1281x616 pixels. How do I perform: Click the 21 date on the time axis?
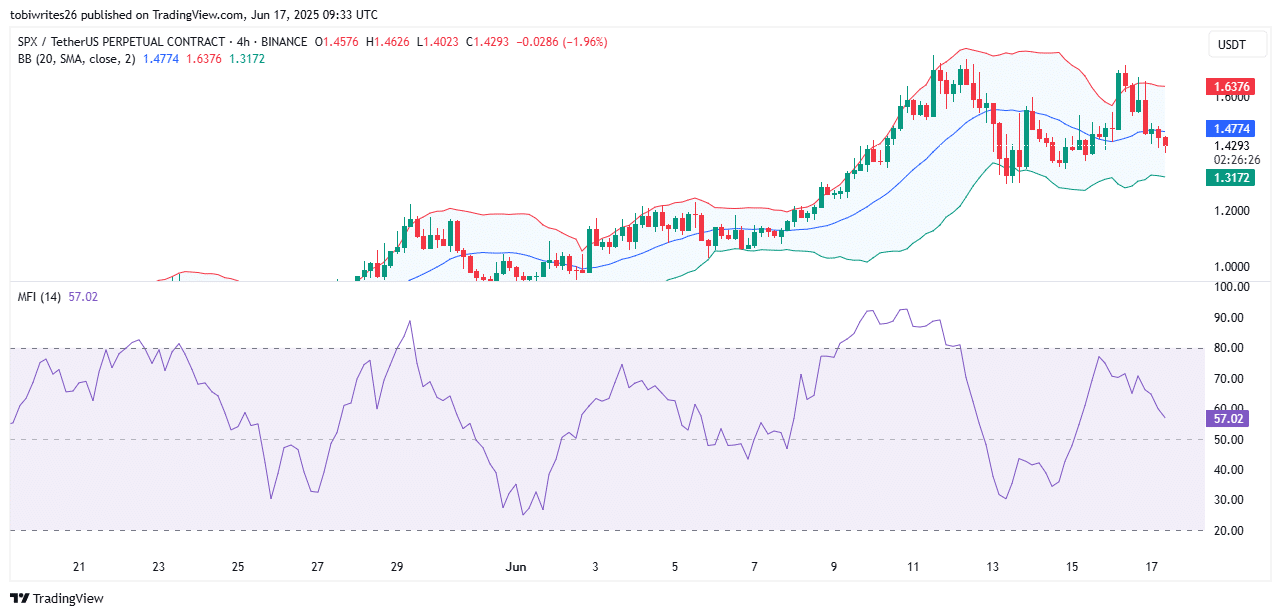pyautogui.click(x=79, y=567)
